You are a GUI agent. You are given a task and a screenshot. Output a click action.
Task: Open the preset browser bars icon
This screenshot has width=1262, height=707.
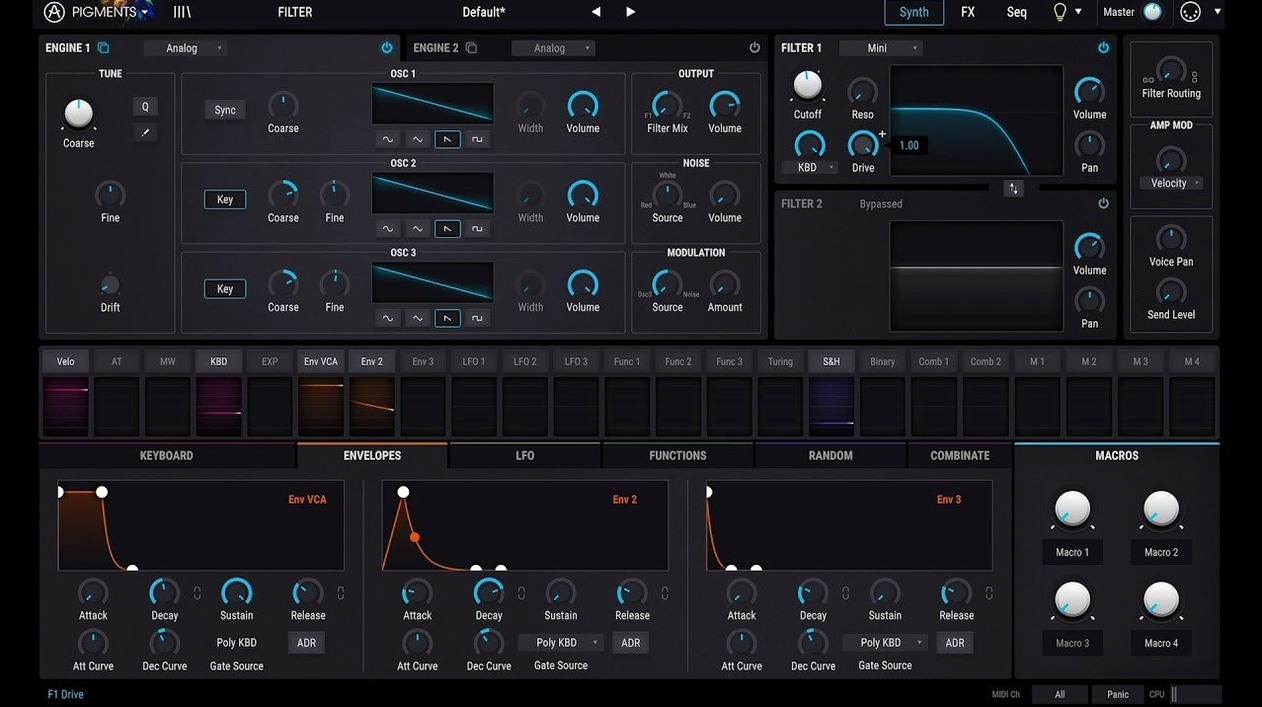182,12
